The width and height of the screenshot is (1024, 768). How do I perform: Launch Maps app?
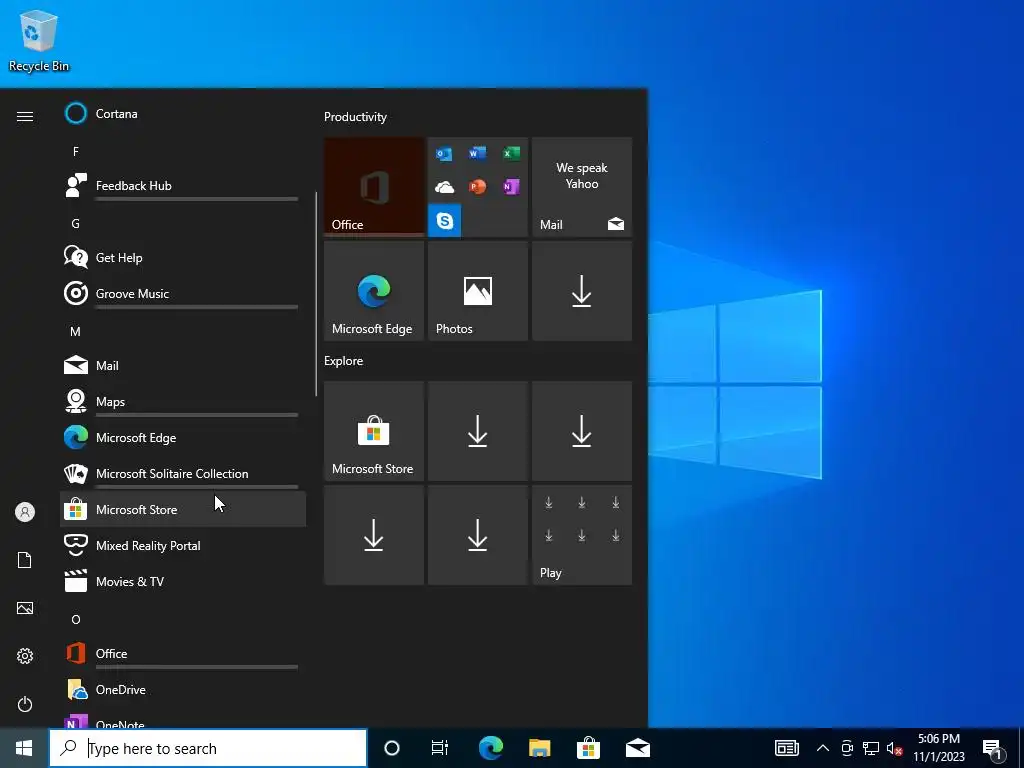click(x=183, y=401)
